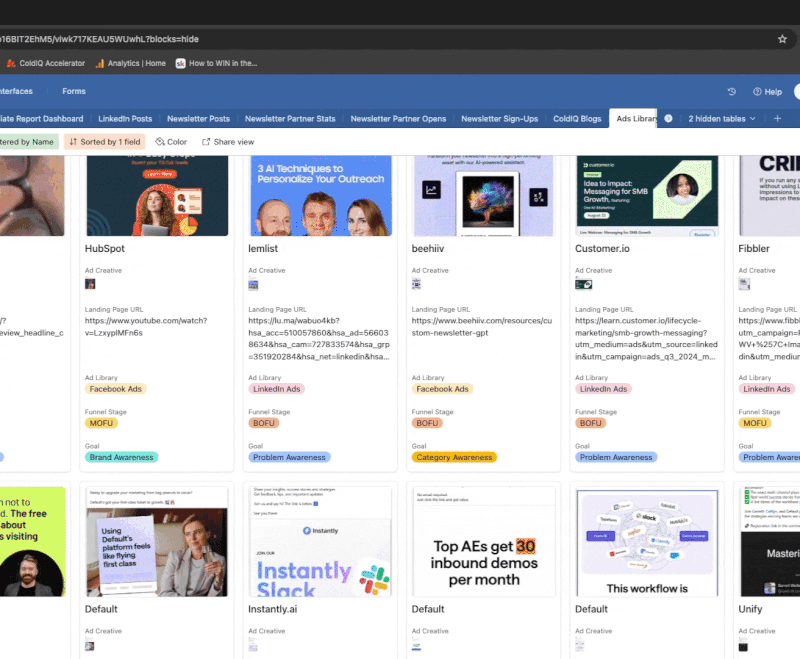The image size is (800, 659).
Task: Click the round arrow icon beside Ads Library
Action: [668, 118]
